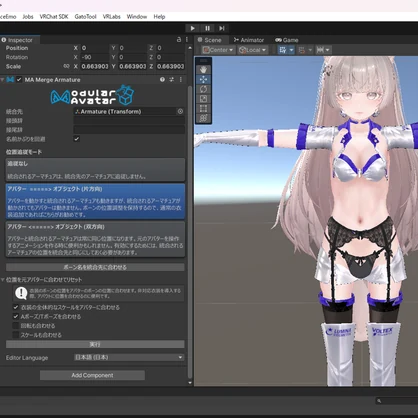Toggle grid visibility icon in scene toolbar
The height and width of the screenshot is (418, 418).
(x=283, y=50)
